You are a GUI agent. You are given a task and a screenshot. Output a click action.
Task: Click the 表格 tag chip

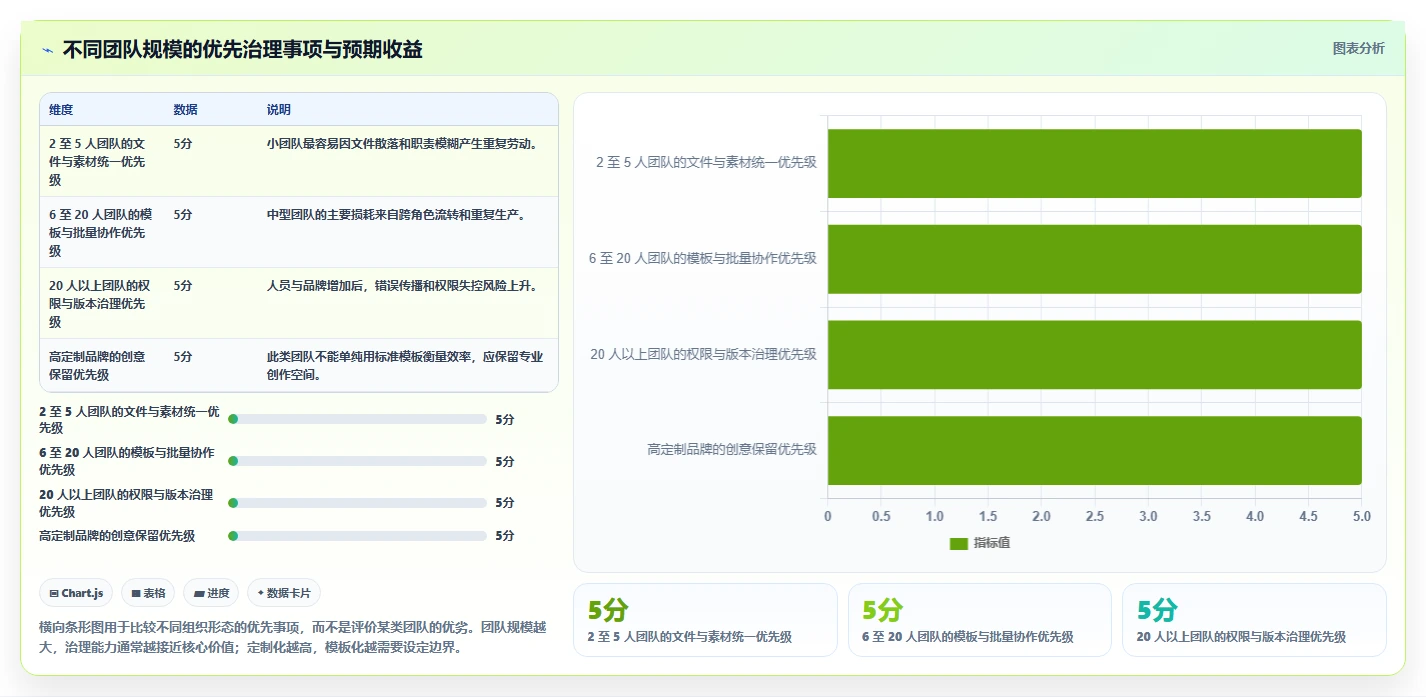click(x=148, y=593)
